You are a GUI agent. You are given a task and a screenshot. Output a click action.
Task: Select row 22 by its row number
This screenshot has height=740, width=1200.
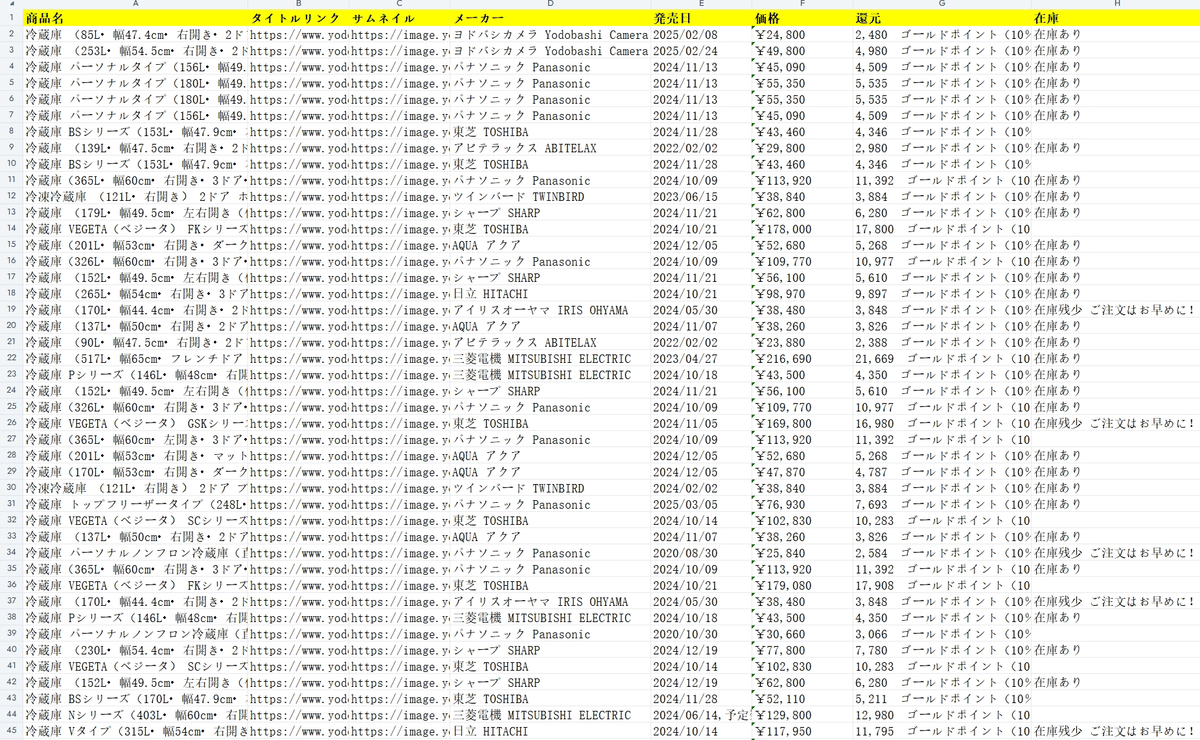(11, 359)
